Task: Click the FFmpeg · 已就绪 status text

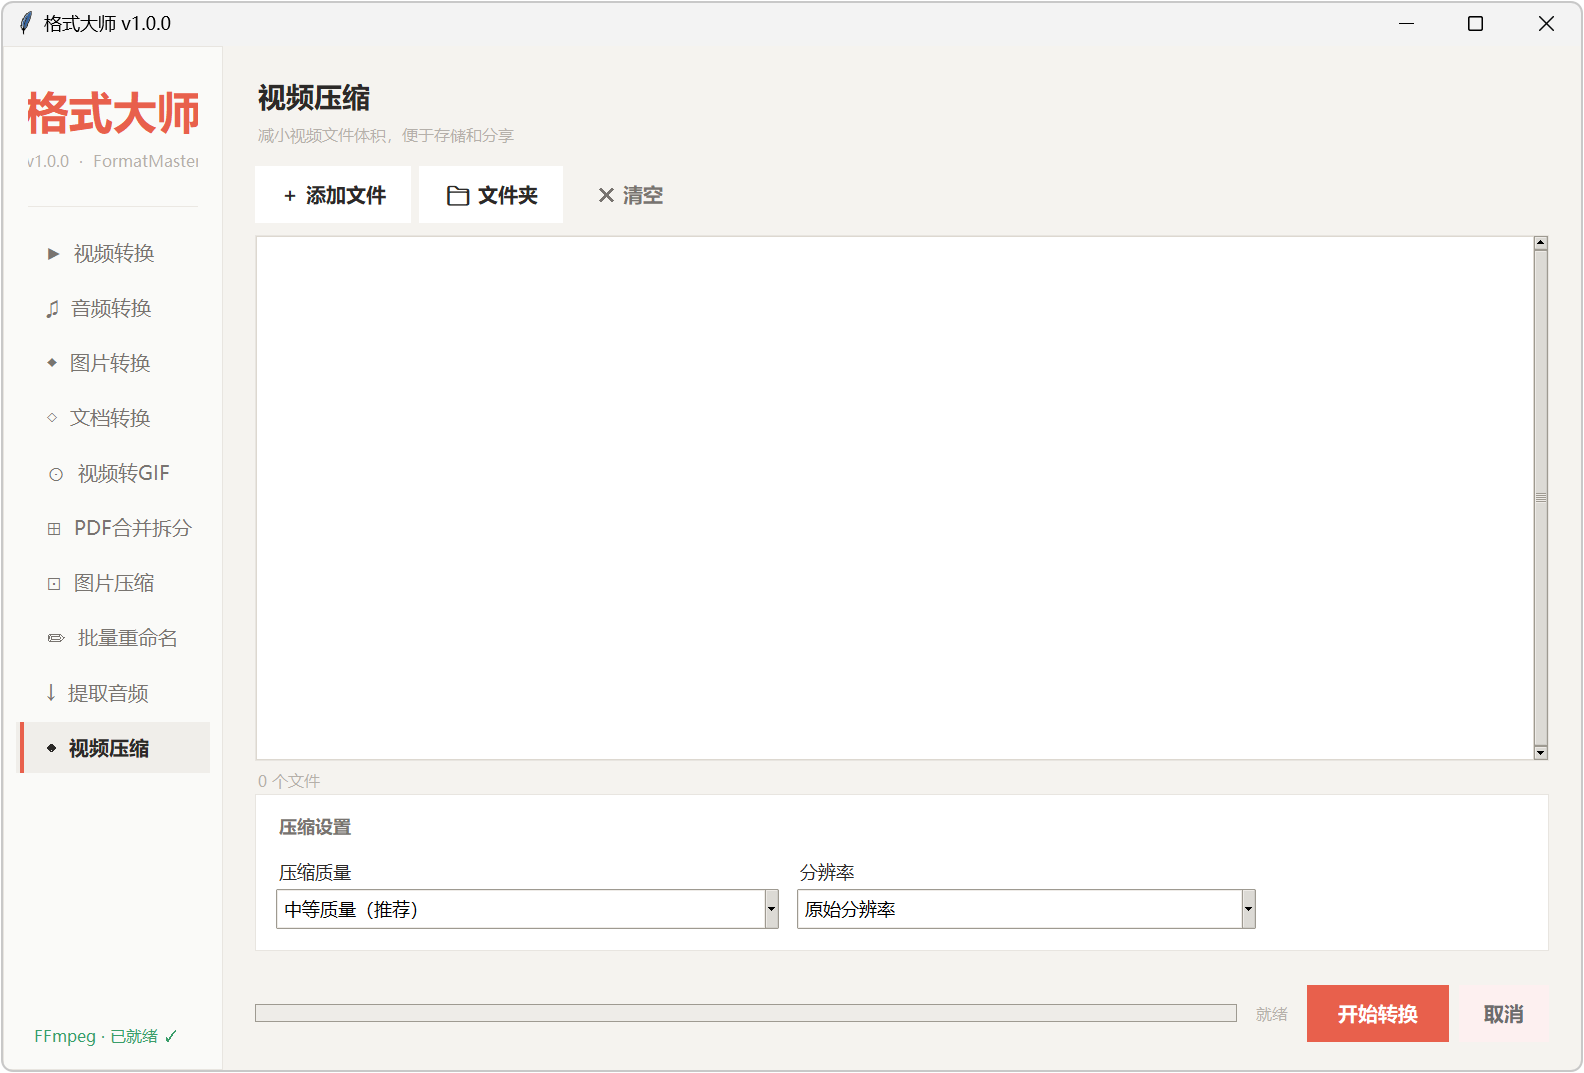Action: 106,1036
